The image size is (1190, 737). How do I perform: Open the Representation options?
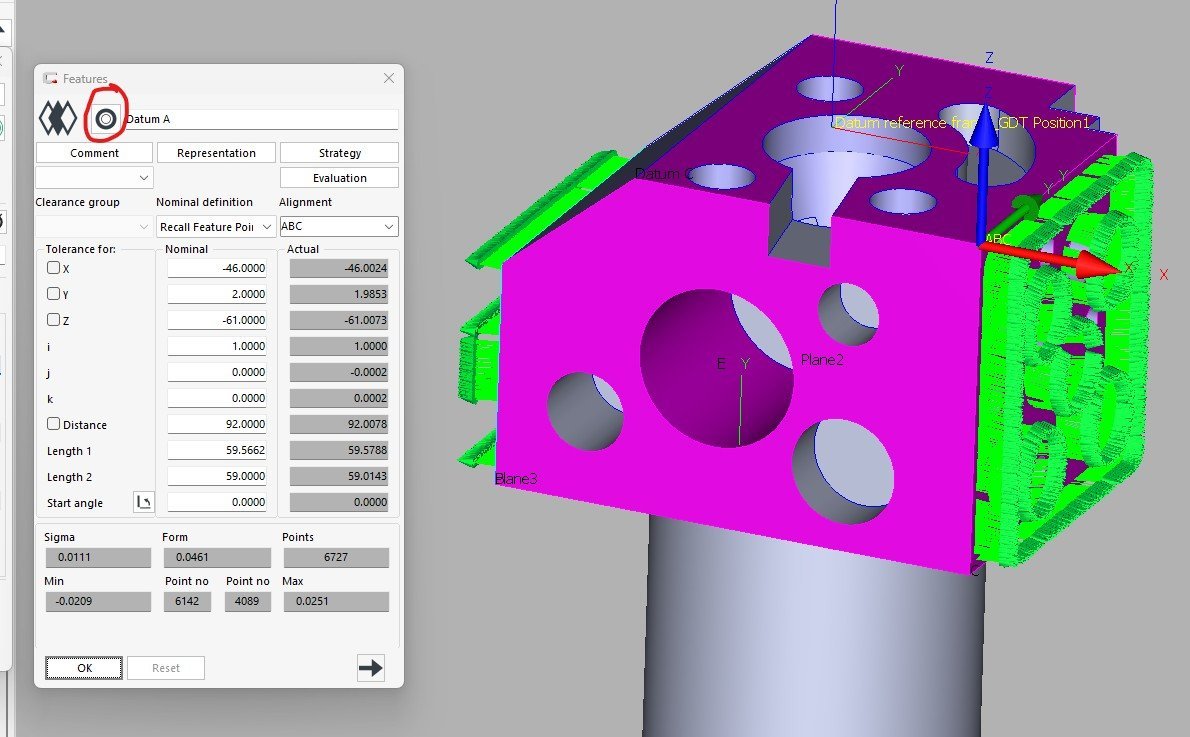point(216,153)
